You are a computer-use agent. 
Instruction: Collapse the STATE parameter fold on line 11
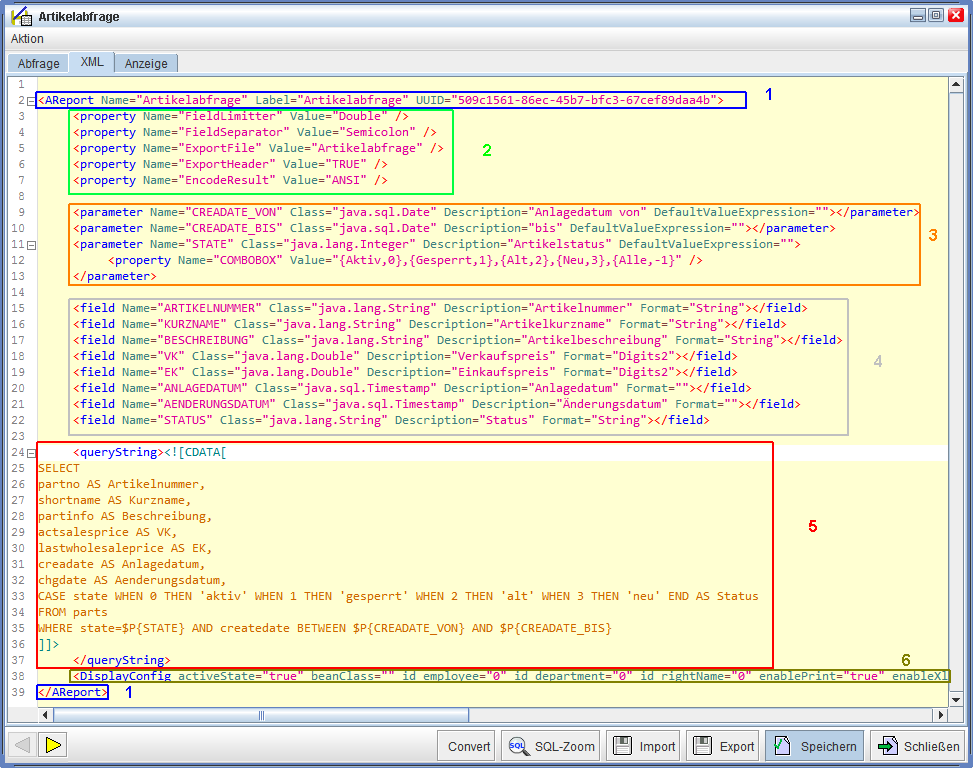point(31,244)
